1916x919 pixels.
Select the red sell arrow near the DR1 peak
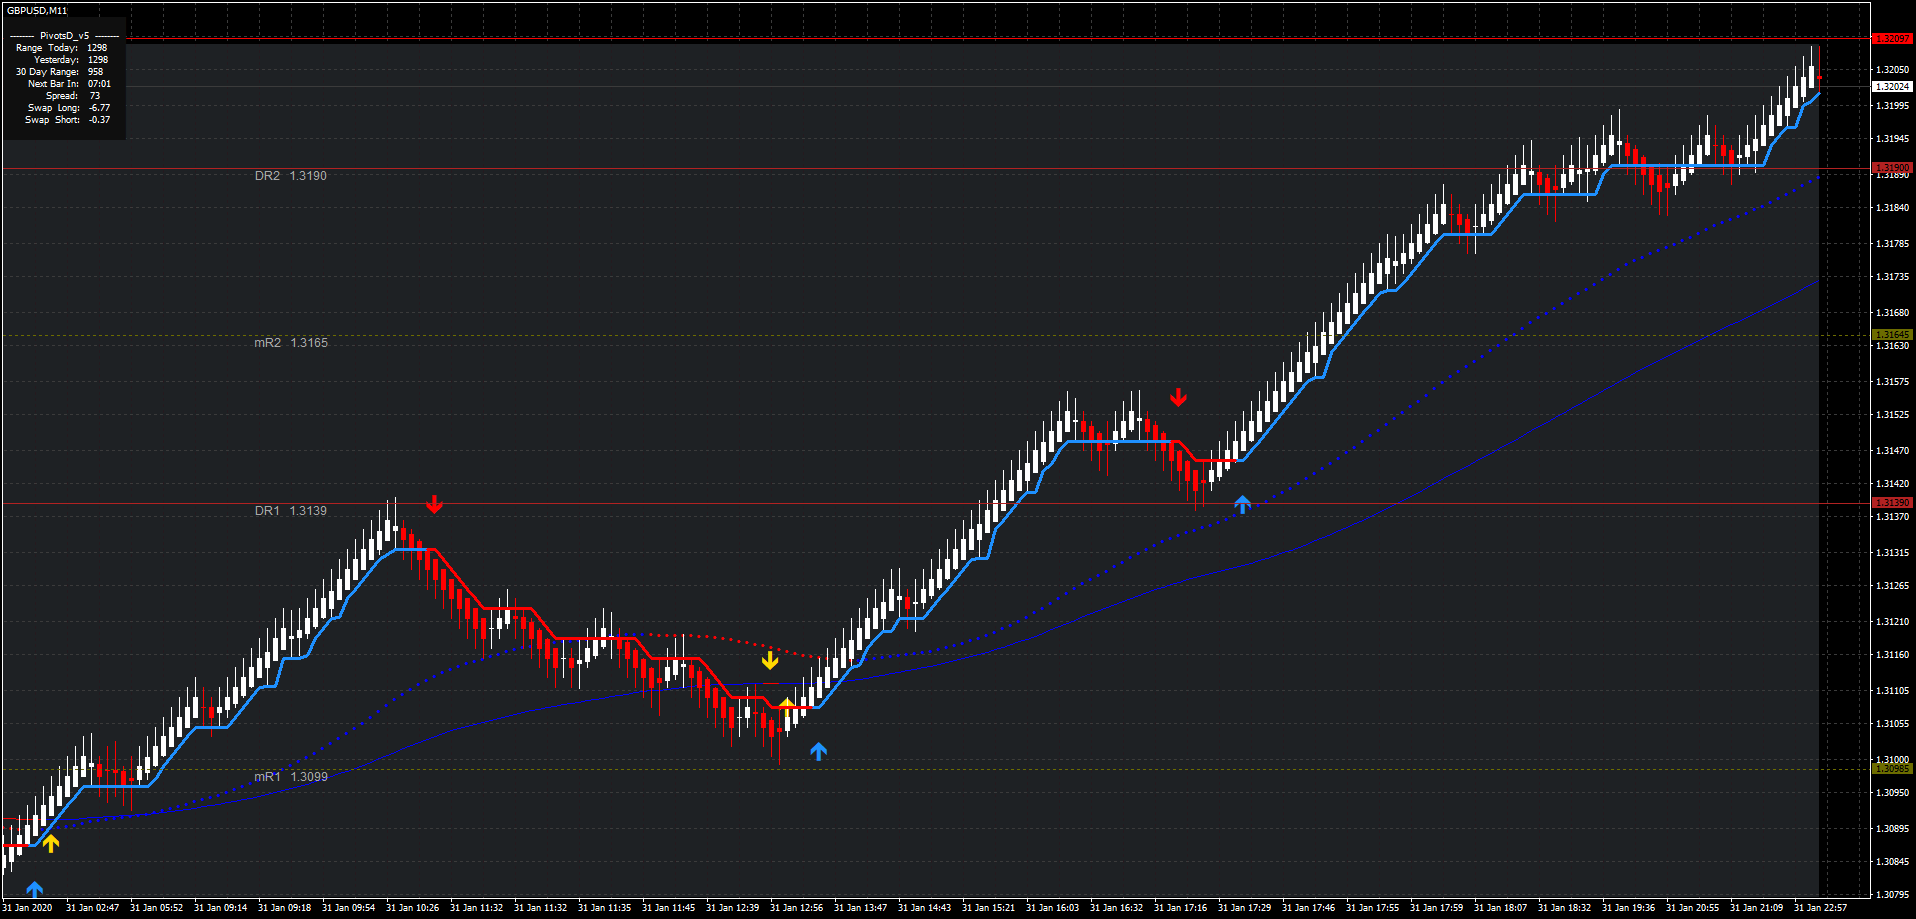(434, 504)
